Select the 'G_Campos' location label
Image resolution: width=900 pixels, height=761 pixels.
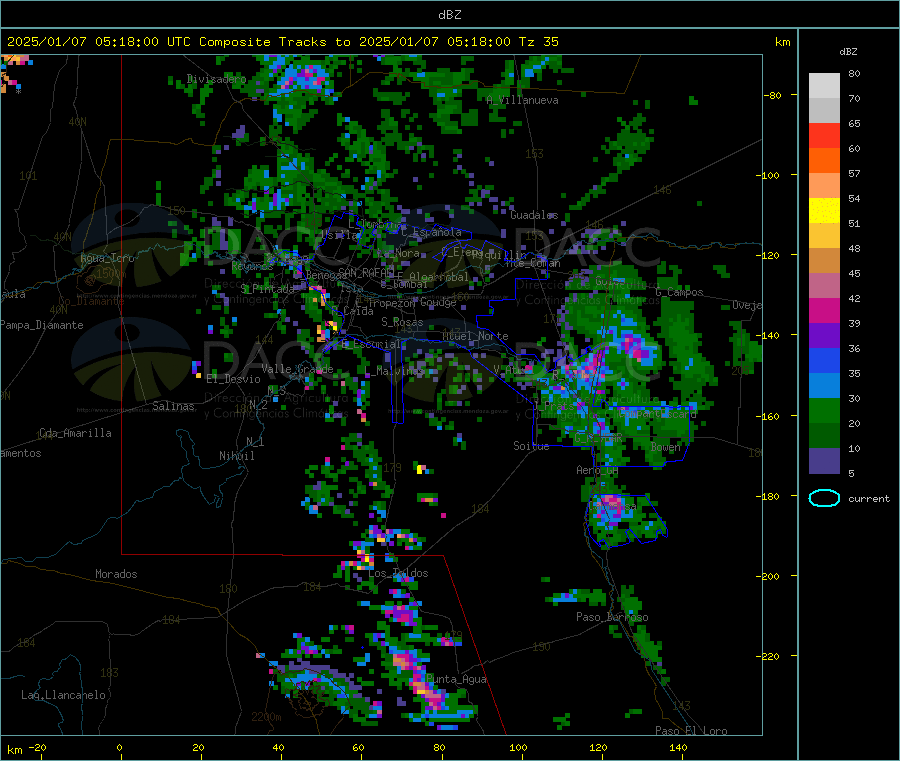click(680, 292)
